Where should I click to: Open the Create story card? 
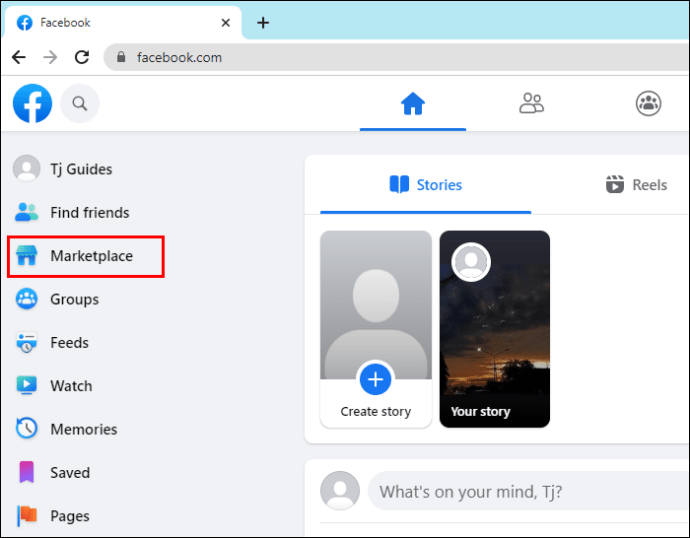click(x=376, y=329)
